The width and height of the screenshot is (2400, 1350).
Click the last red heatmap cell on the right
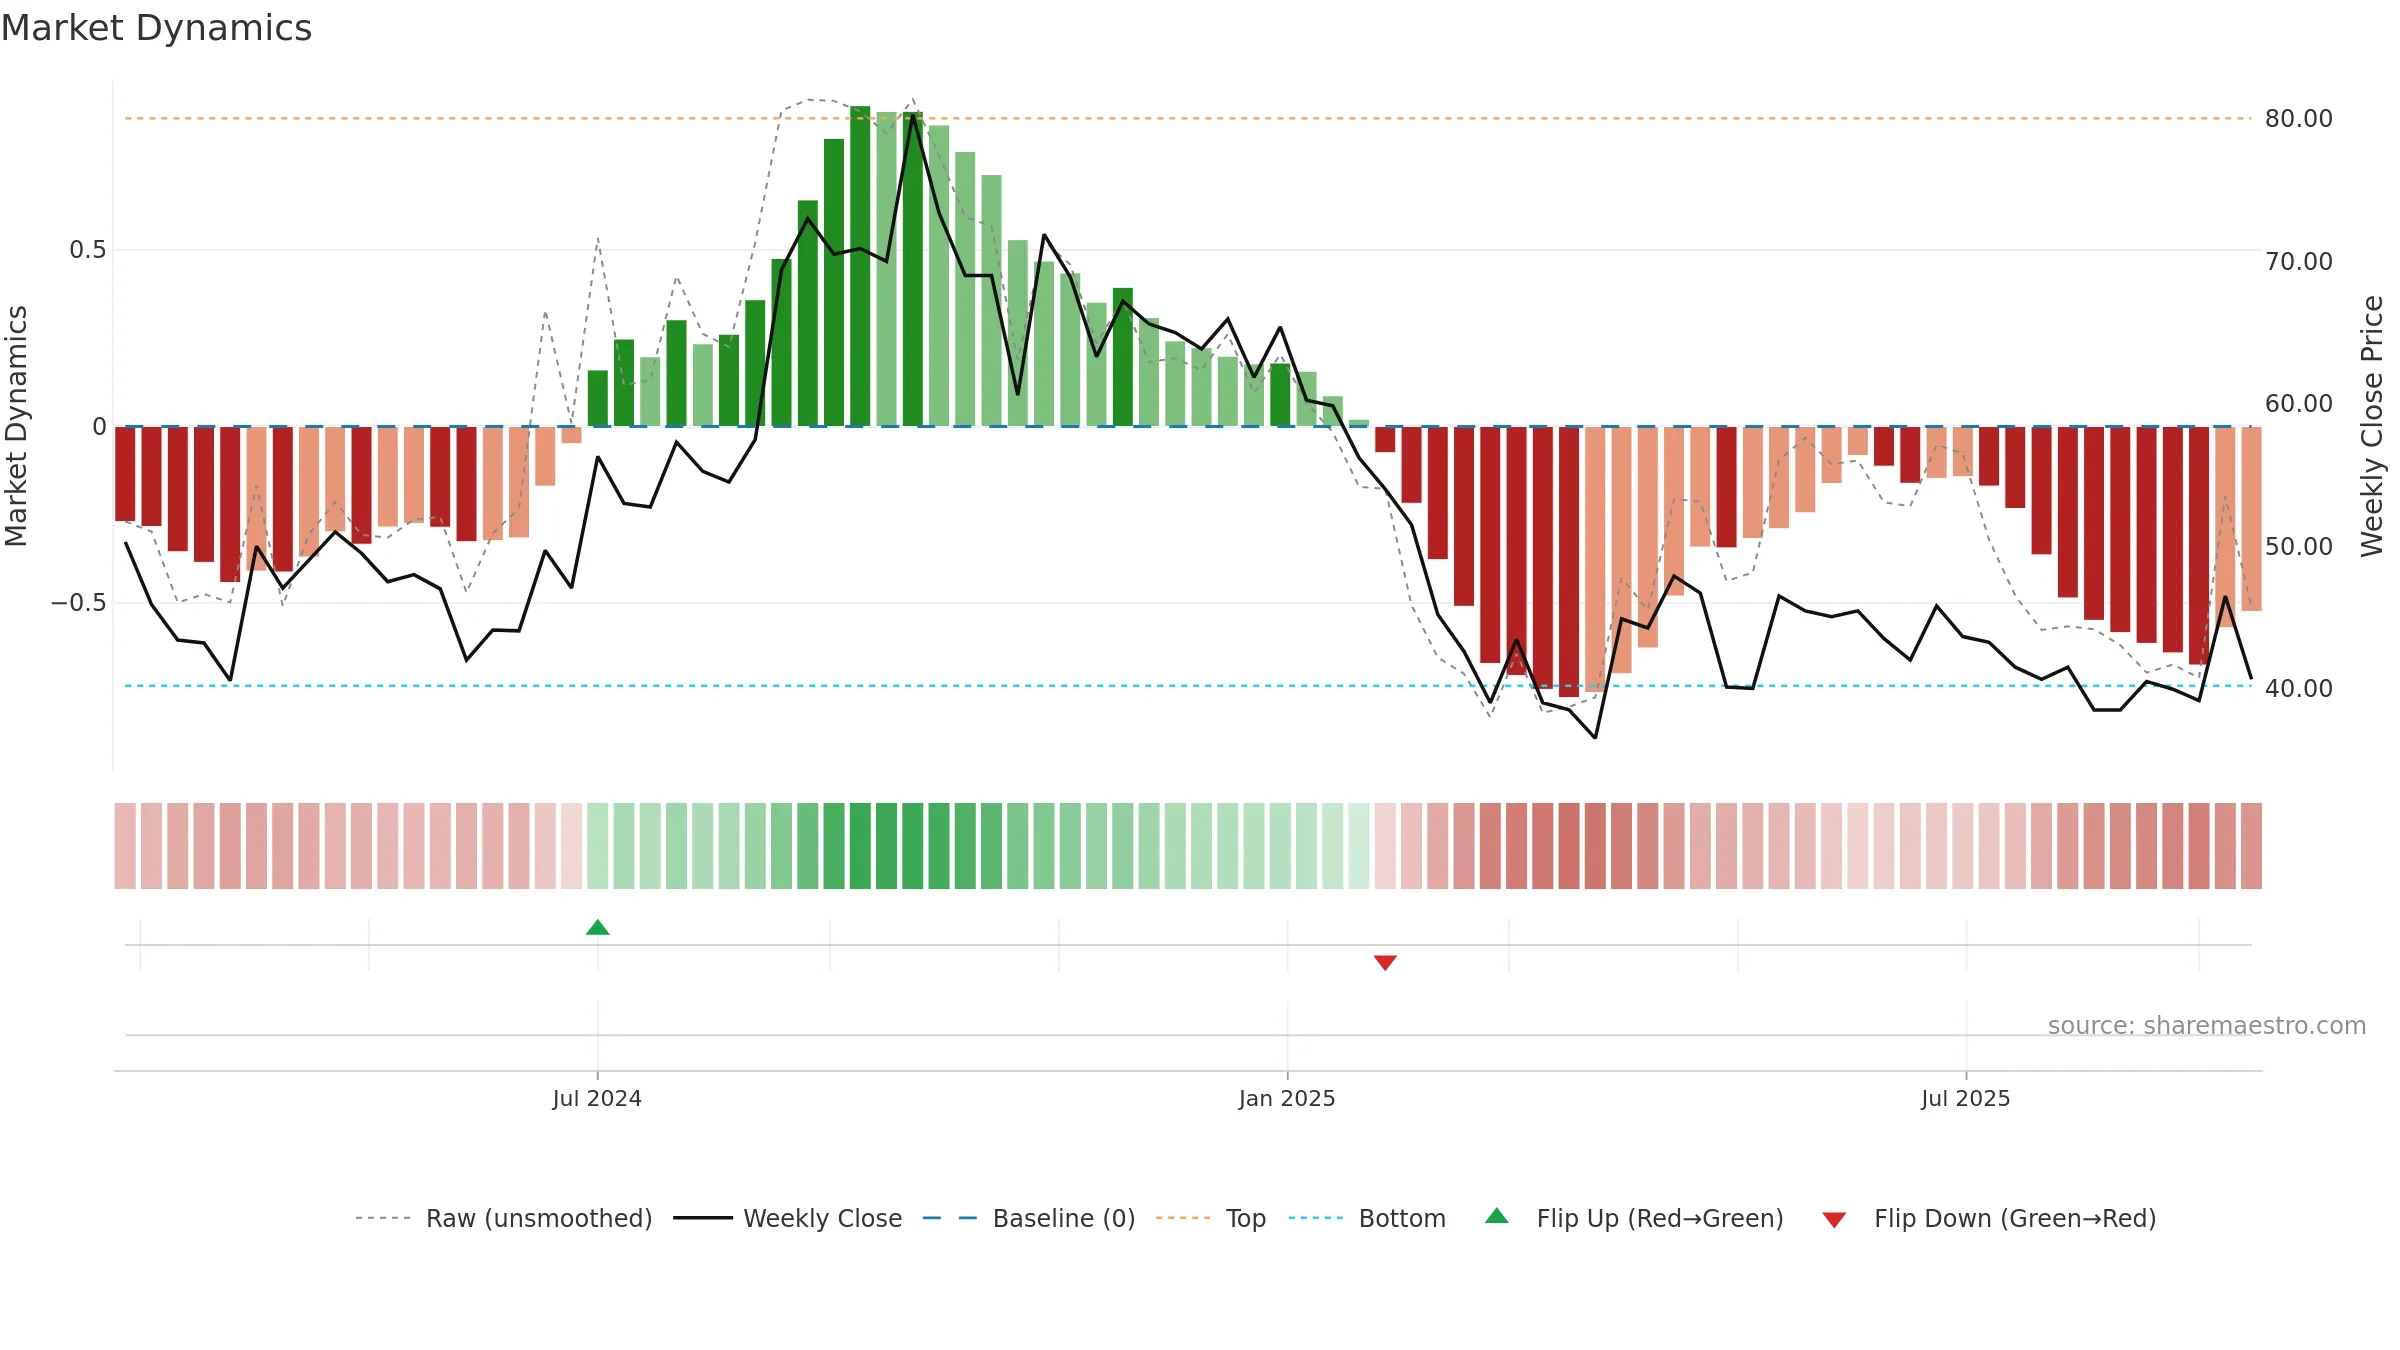pyautogui.click(x=2251, y=846)
